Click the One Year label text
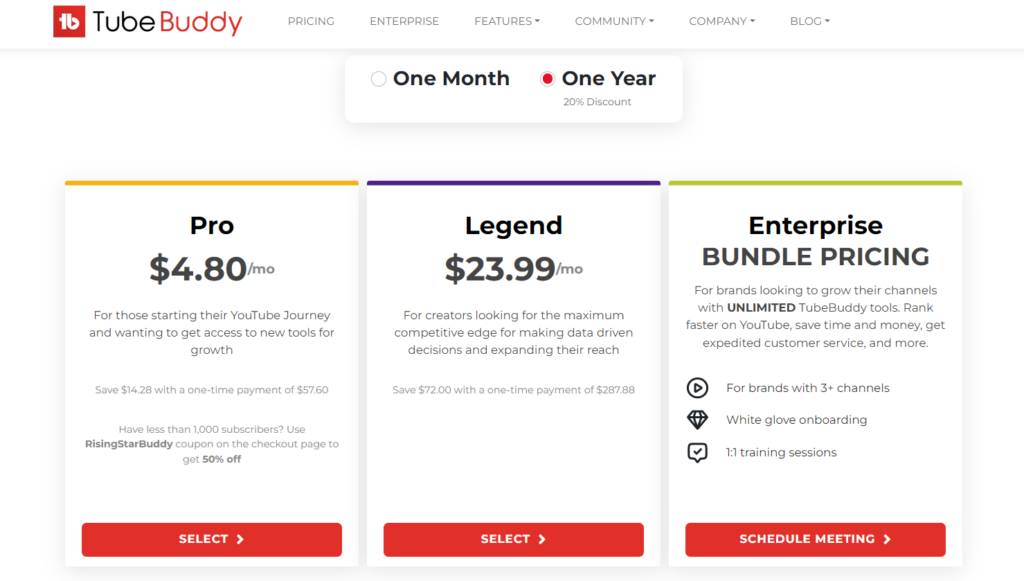Viewport: 1024px width, 581px height. 608,78
